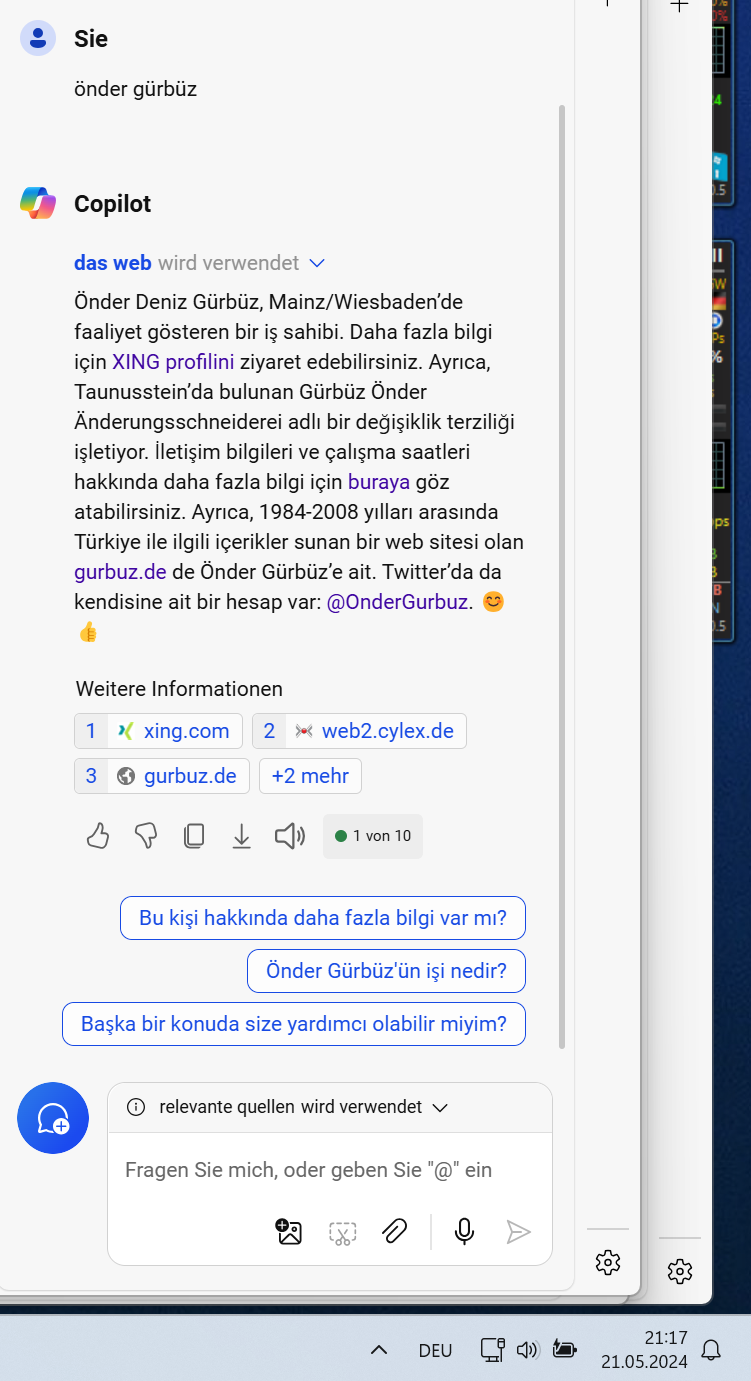This screenshot has width=751, height=1381.
Task: Expand the 'das web wird verwendet' chevron
Action: [x=317, y=263]
